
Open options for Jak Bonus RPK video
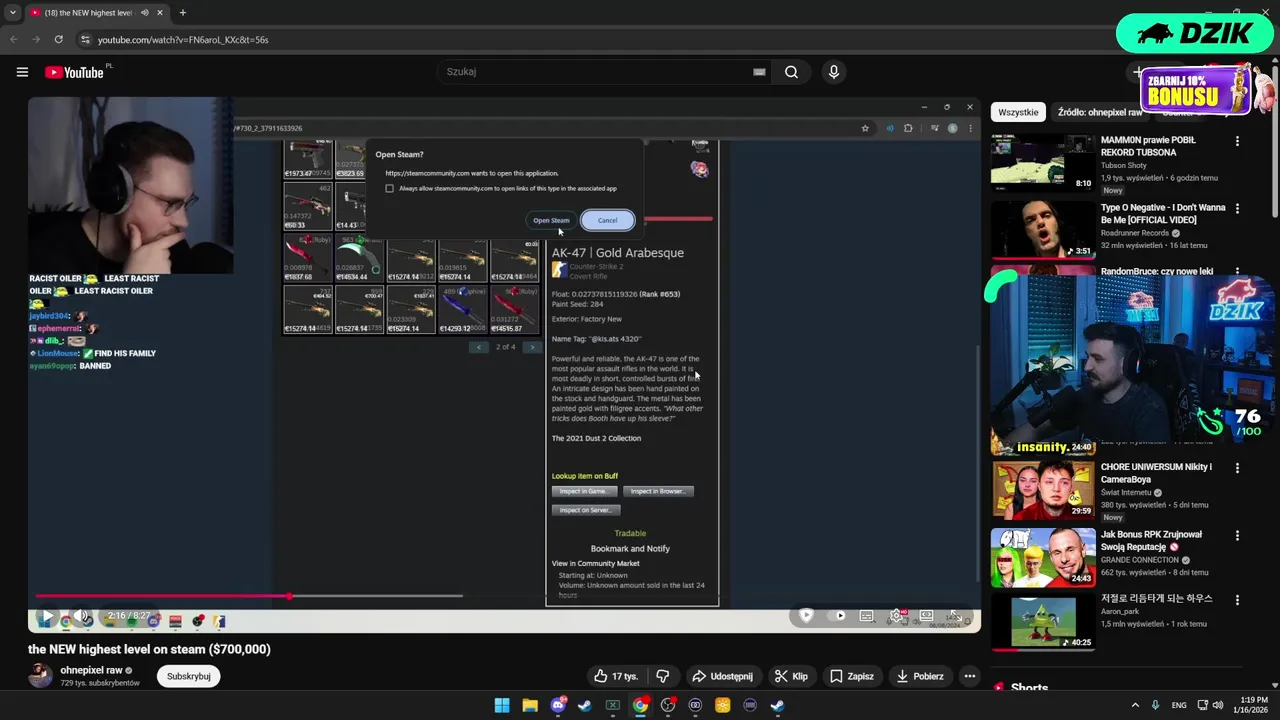1237,536
